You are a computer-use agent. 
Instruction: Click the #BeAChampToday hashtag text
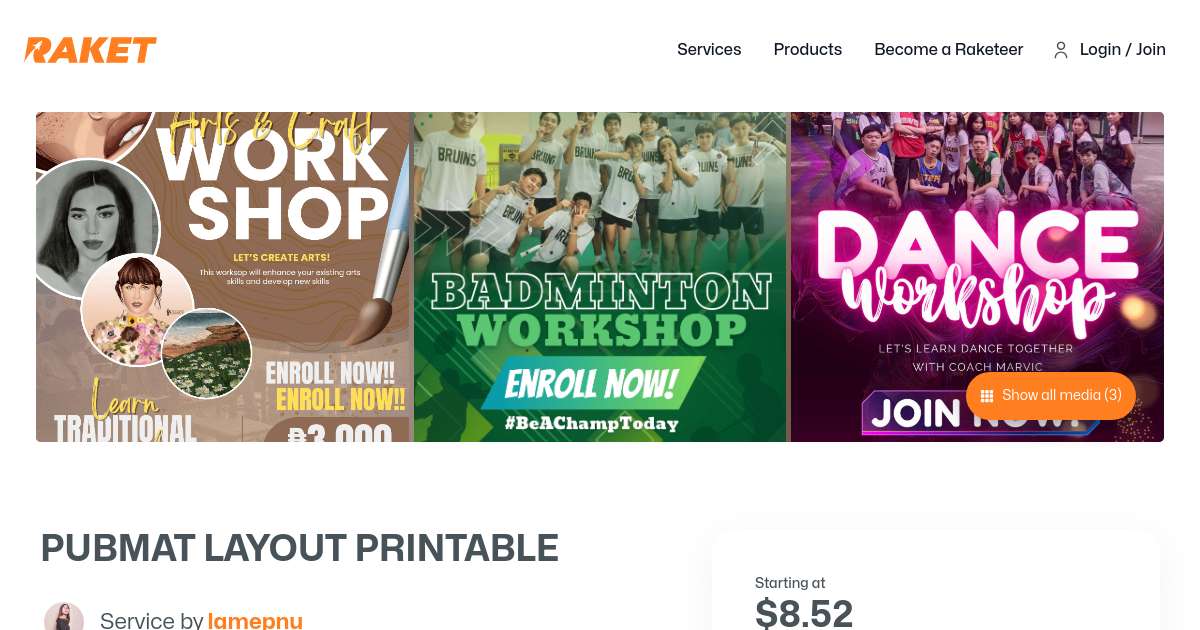click(x=591, y=423)
